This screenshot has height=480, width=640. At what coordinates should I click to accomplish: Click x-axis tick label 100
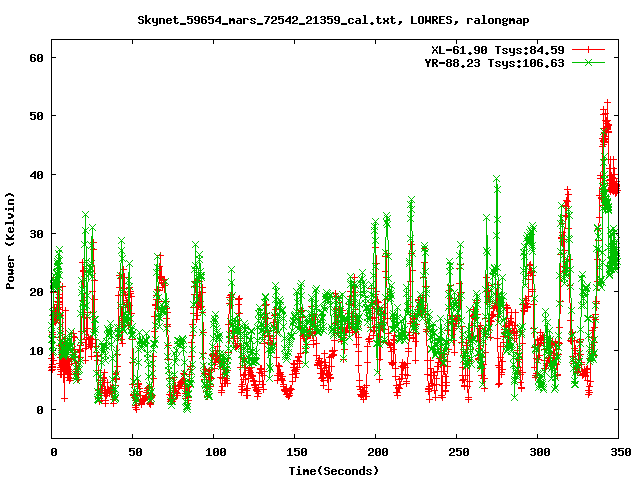(x=216, y=452)
